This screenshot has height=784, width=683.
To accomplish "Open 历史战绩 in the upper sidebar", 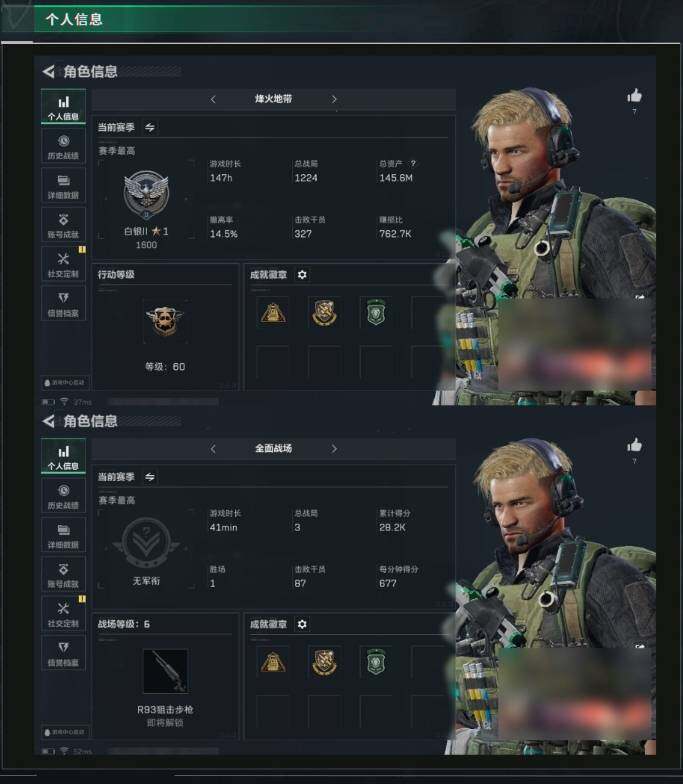I will pos(64,146).
